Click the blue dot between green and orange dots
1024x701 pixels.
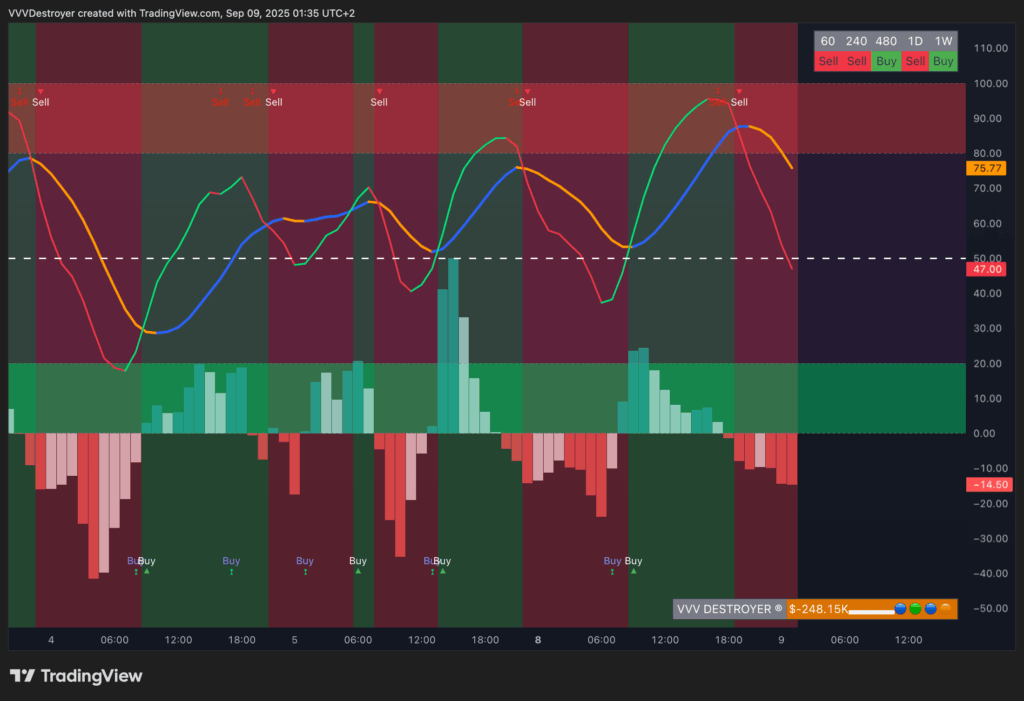click(x=930, y=609)
